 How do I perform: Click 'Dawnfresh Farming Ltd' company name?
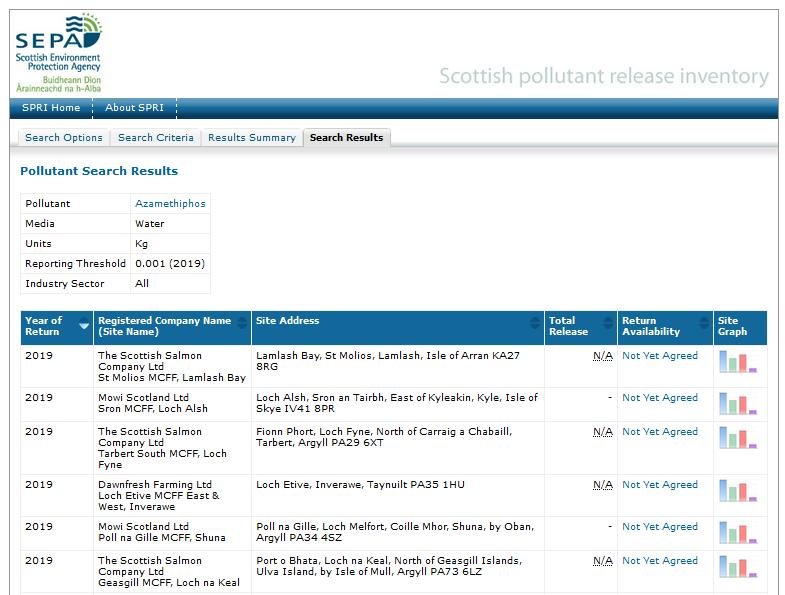(155, 485)
